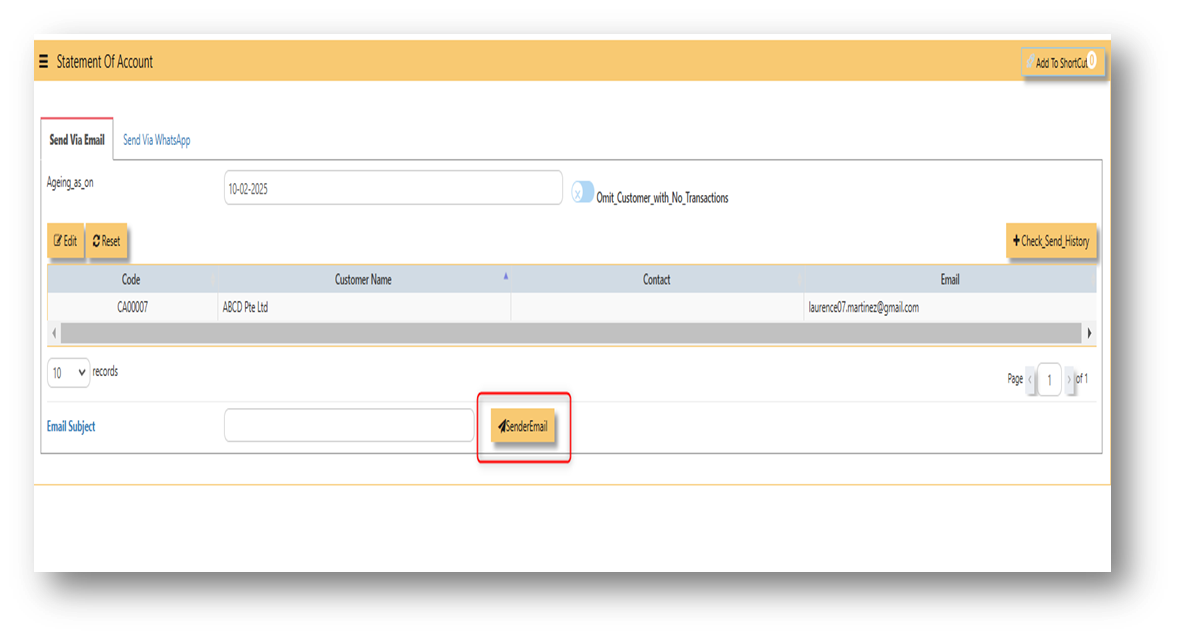Click the Reset button
Viewport: 1177px width, 638px height.
(x=107, y=241)
